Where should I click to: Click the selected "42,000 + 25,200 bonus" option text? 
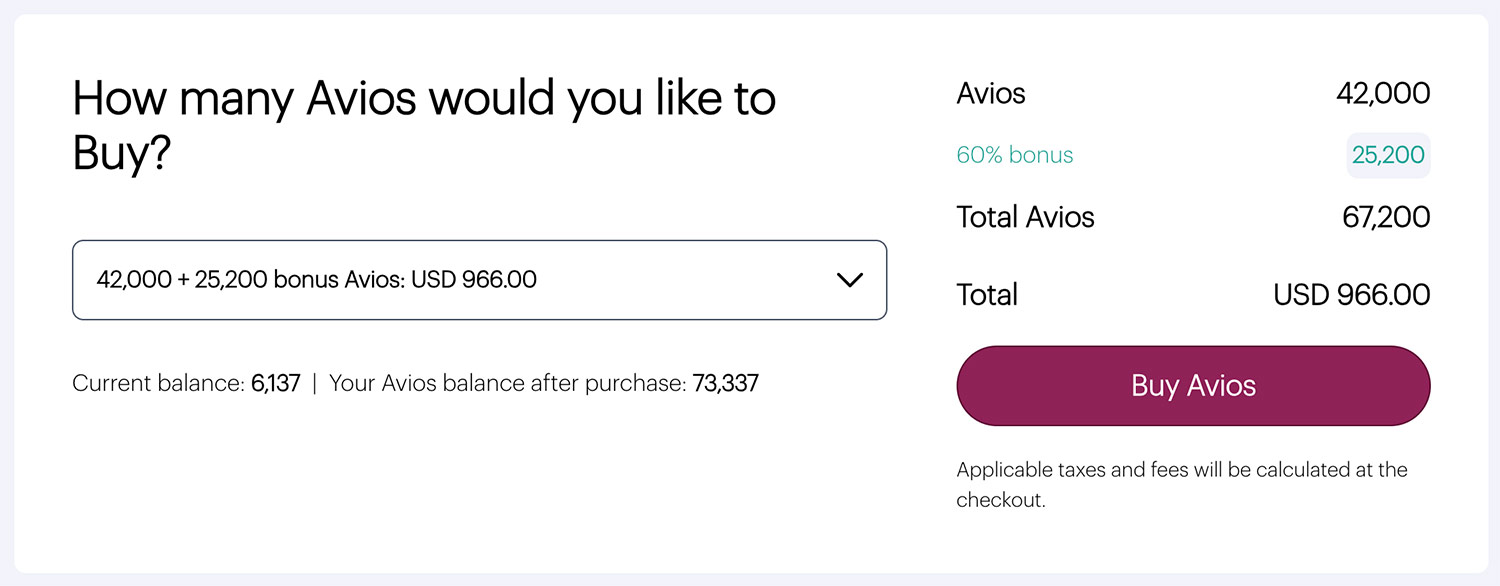click(316, 280)
